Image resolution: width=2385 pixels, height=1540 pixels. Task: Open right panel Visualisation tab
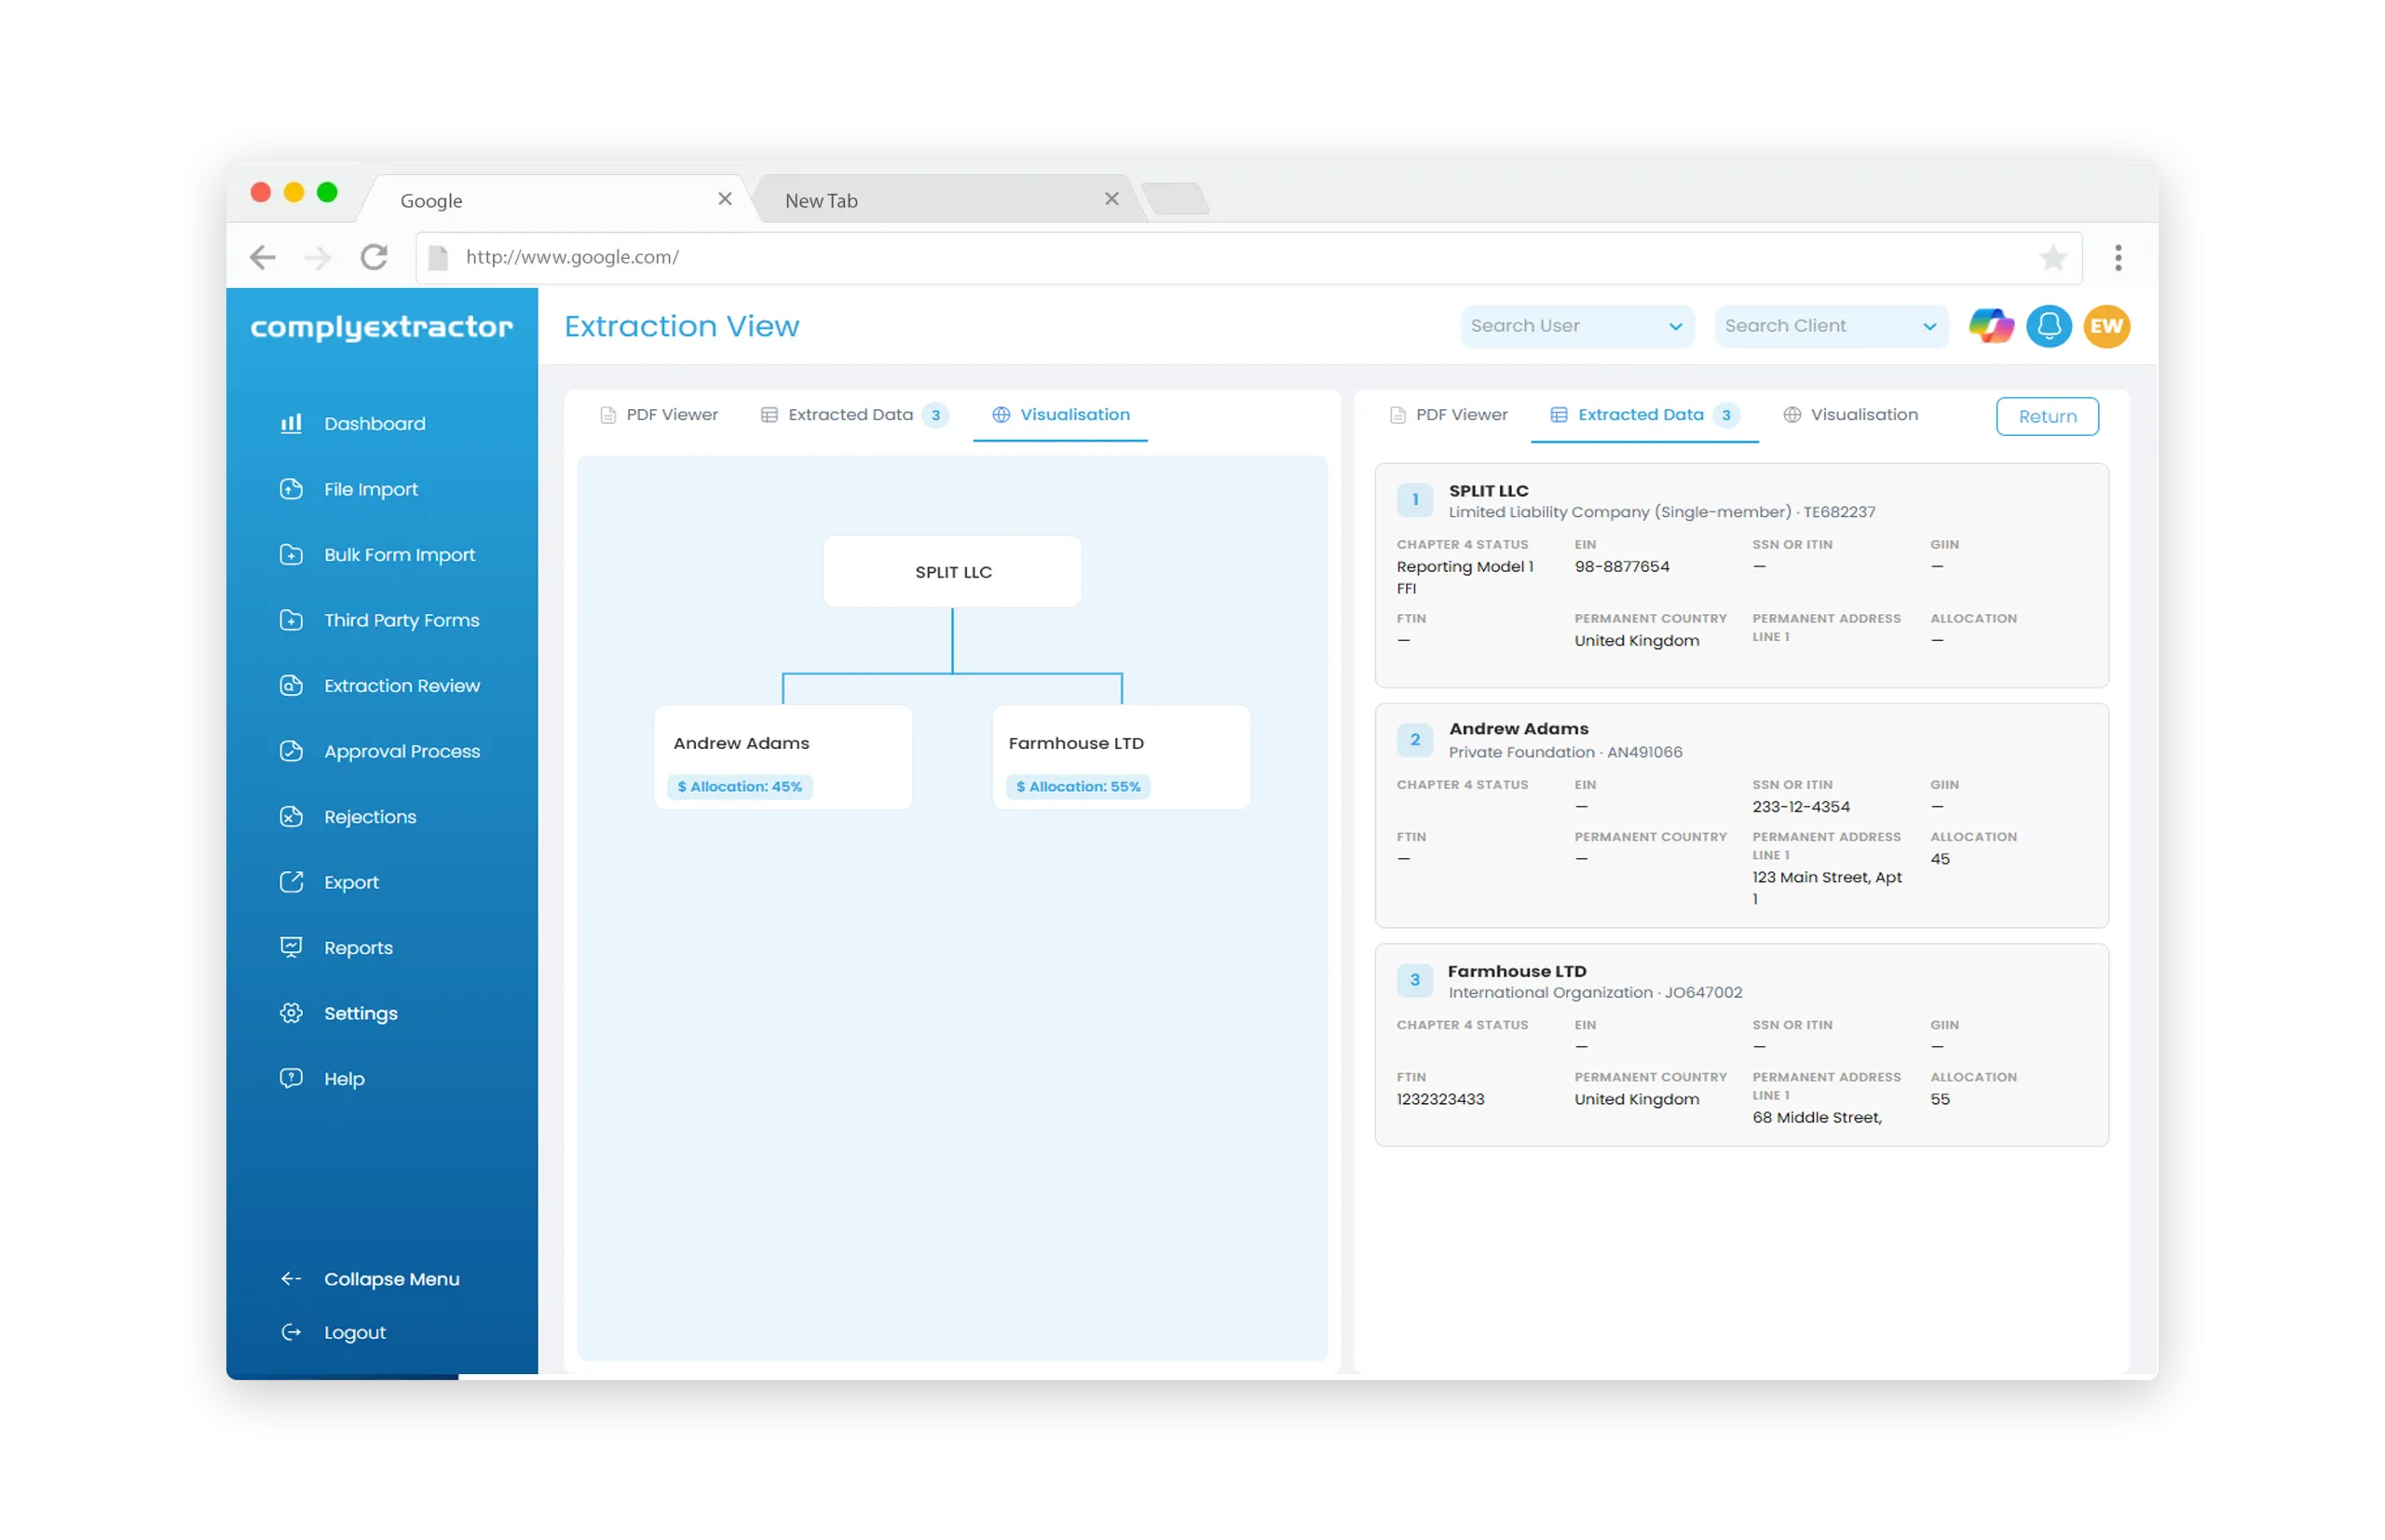pyautogui.click(x=1850, y=414)
